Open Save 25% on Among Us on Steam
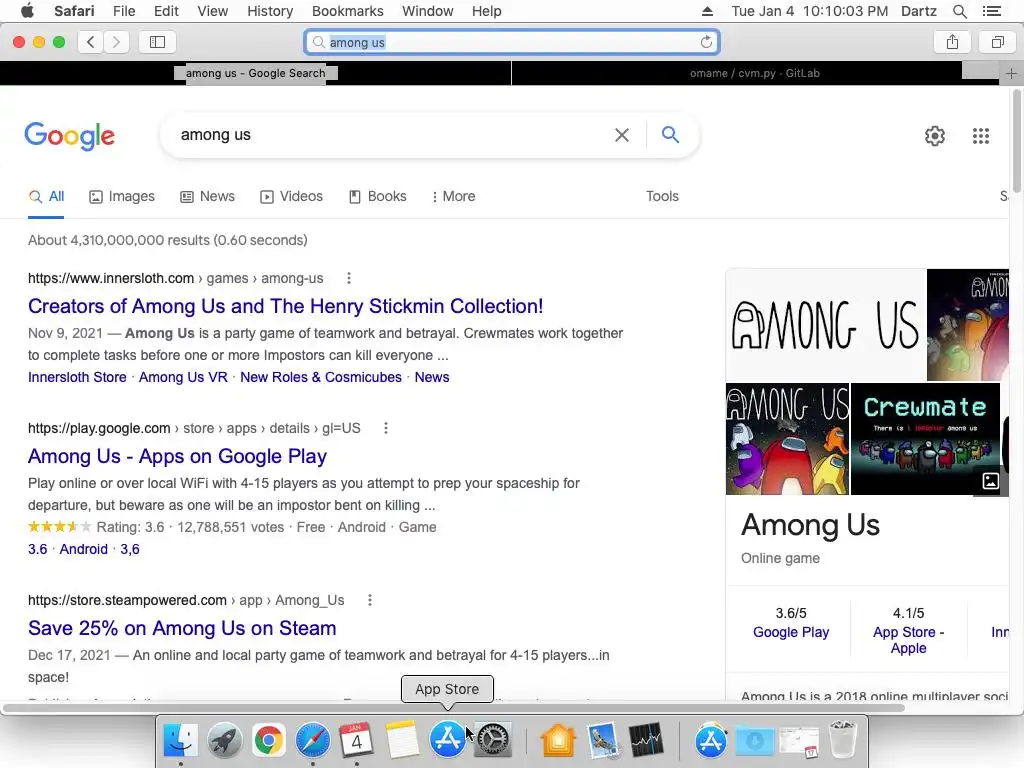This screenshot has height=768, width=1024. click(x=182, y=628)
